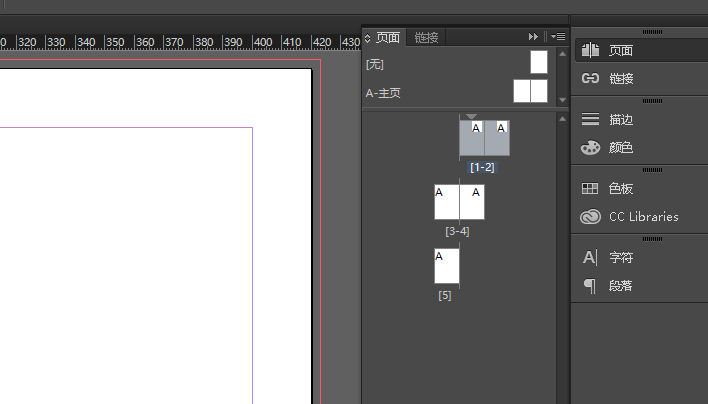
Task: Open the Pages panel flyout menu
Action: [x=558, y=37]
